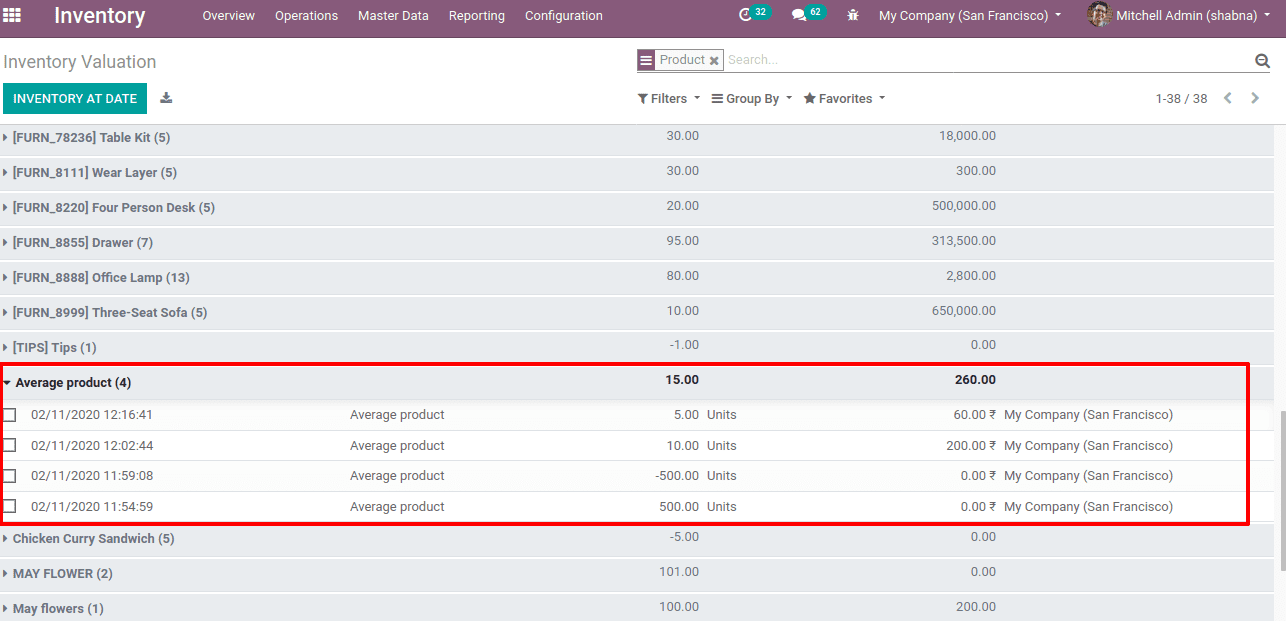
Task: Click the Inventory Valuation breadcrumb title
Action: (80, 62)
